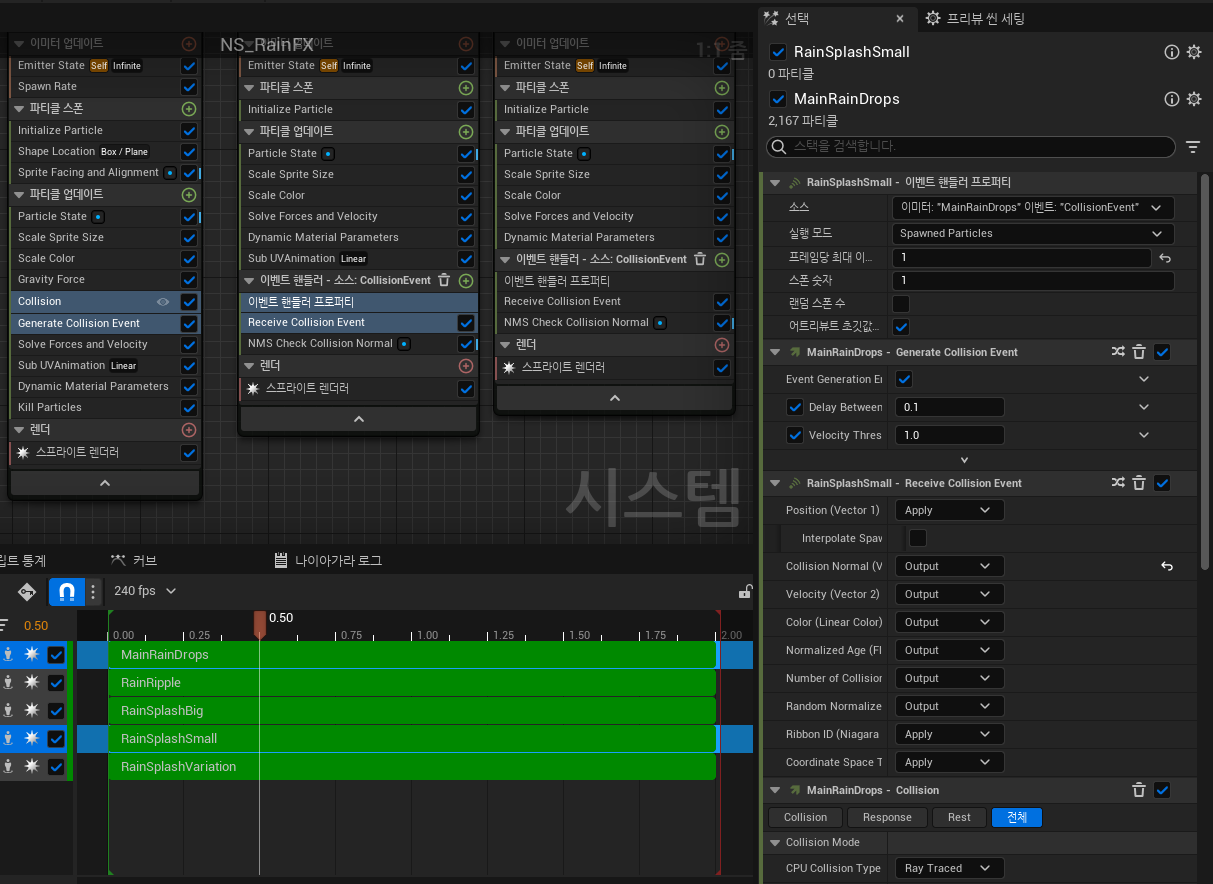Open the 240 fps frame rate dropdown
Viewport: 1213px width, 884px height.
[145, 591]
